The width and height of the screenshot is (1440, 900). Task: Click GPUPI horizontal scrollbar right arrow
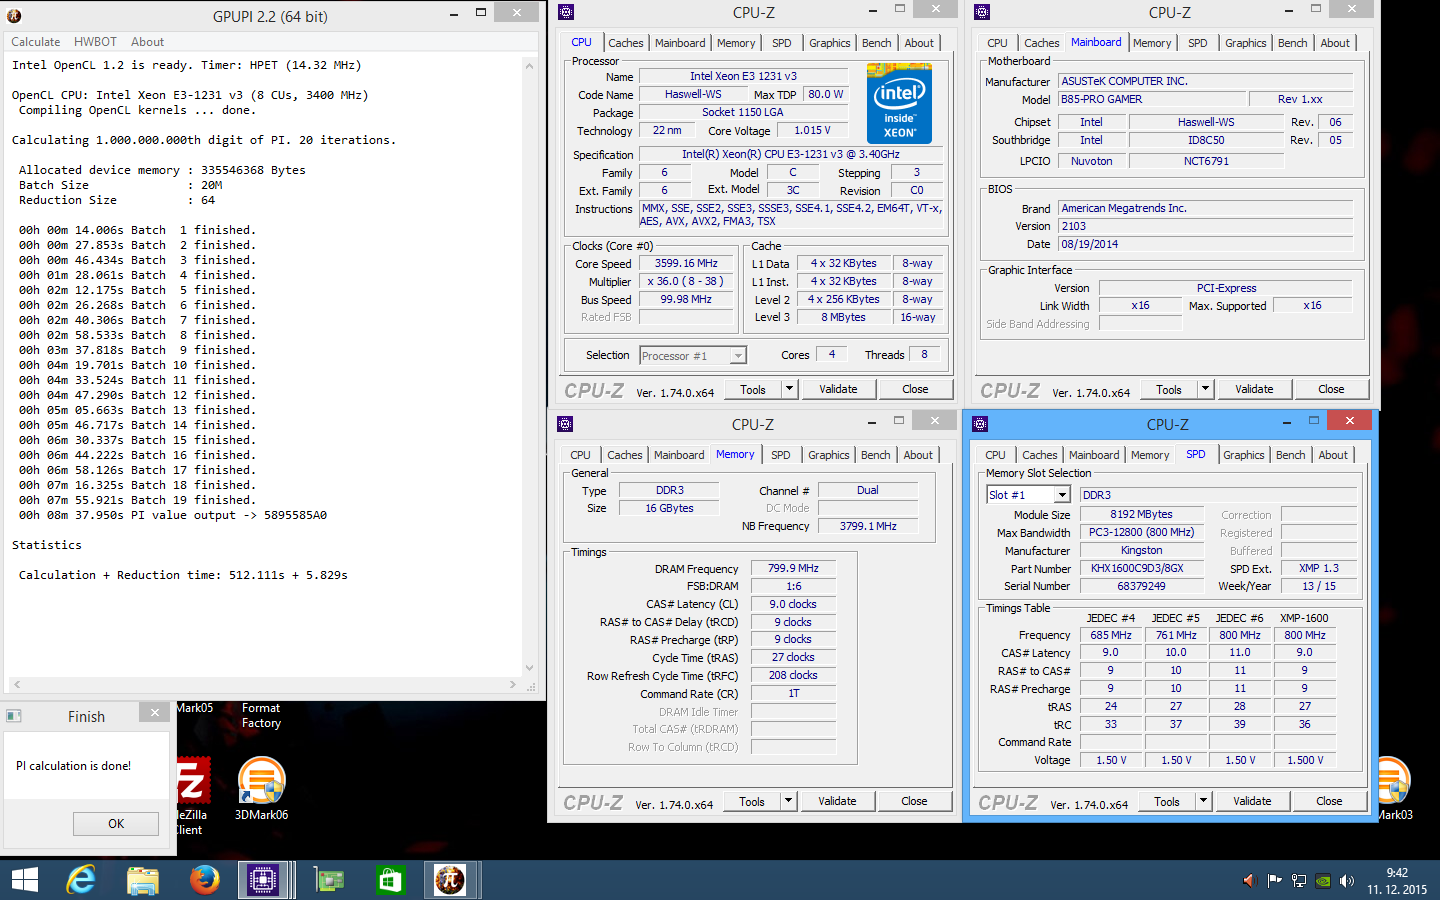(x=513, y=685)
